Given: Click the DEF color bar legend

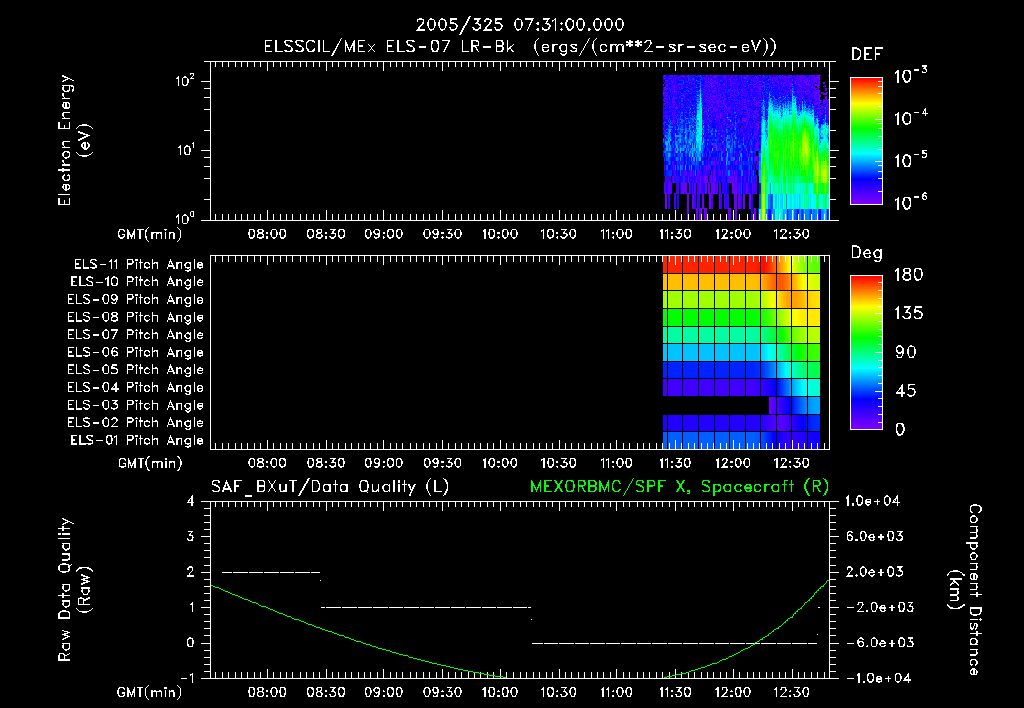Looking at the screenshot, I should point(866,140).
